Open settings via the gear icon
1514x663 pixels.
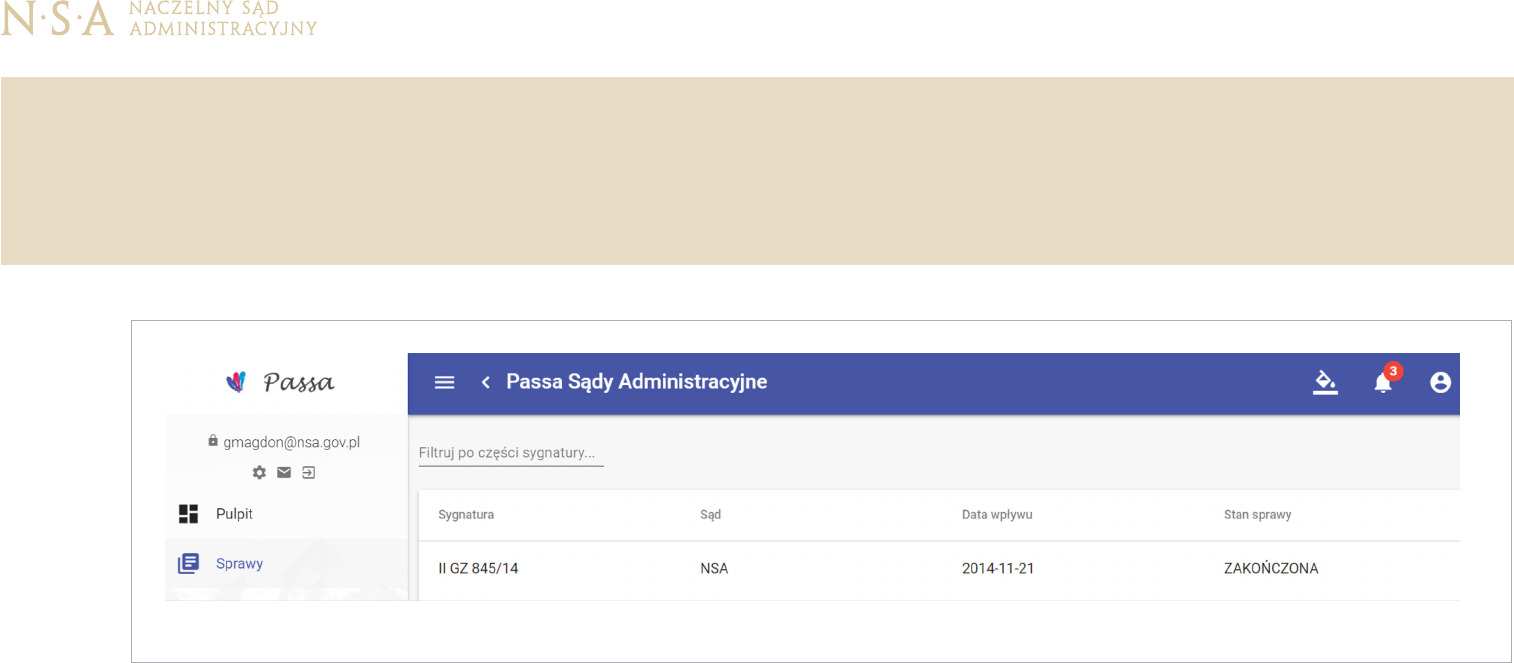(260, 472)
